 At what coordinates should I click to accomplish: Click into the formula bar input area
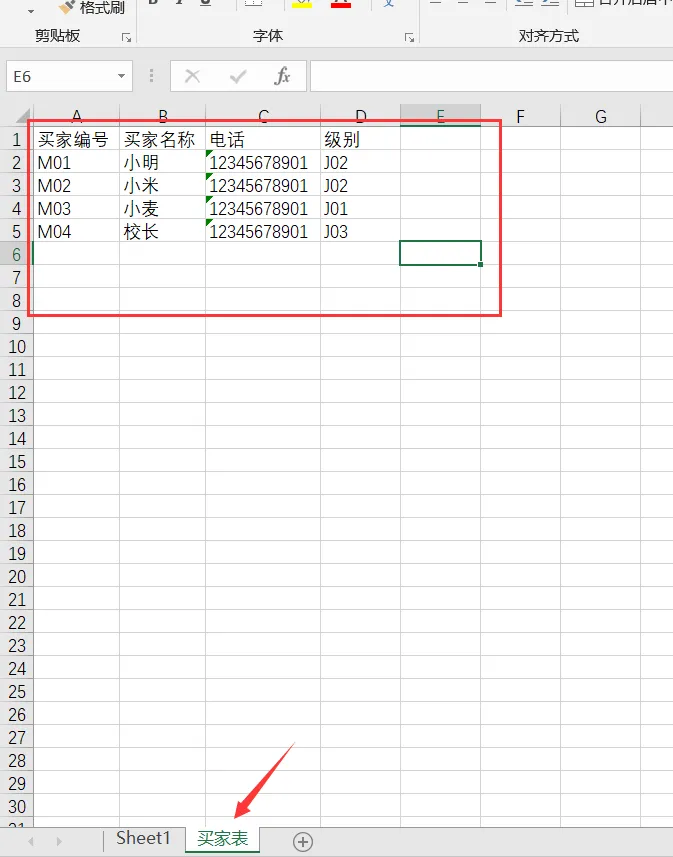click(491, 76)
